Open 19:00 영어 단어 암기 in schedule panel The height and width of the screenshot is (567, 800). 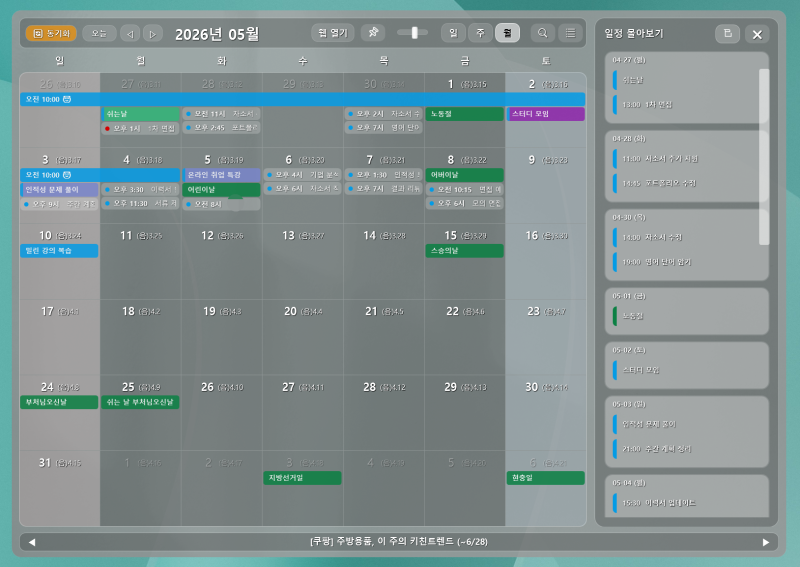click(x=686, y=262)
